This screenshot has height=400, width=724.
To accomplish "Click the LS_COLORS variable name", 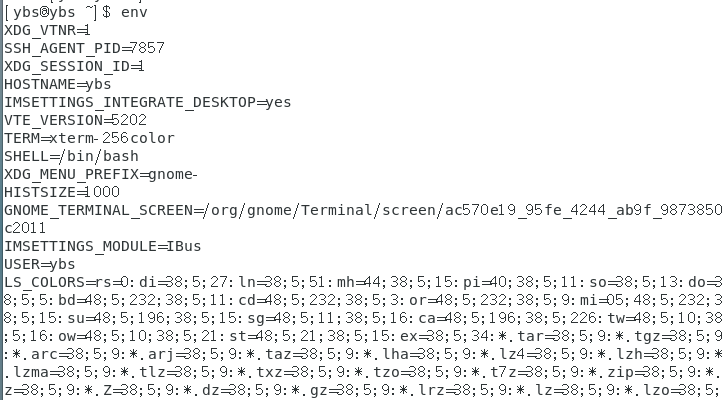I will (x=42, y=282).
